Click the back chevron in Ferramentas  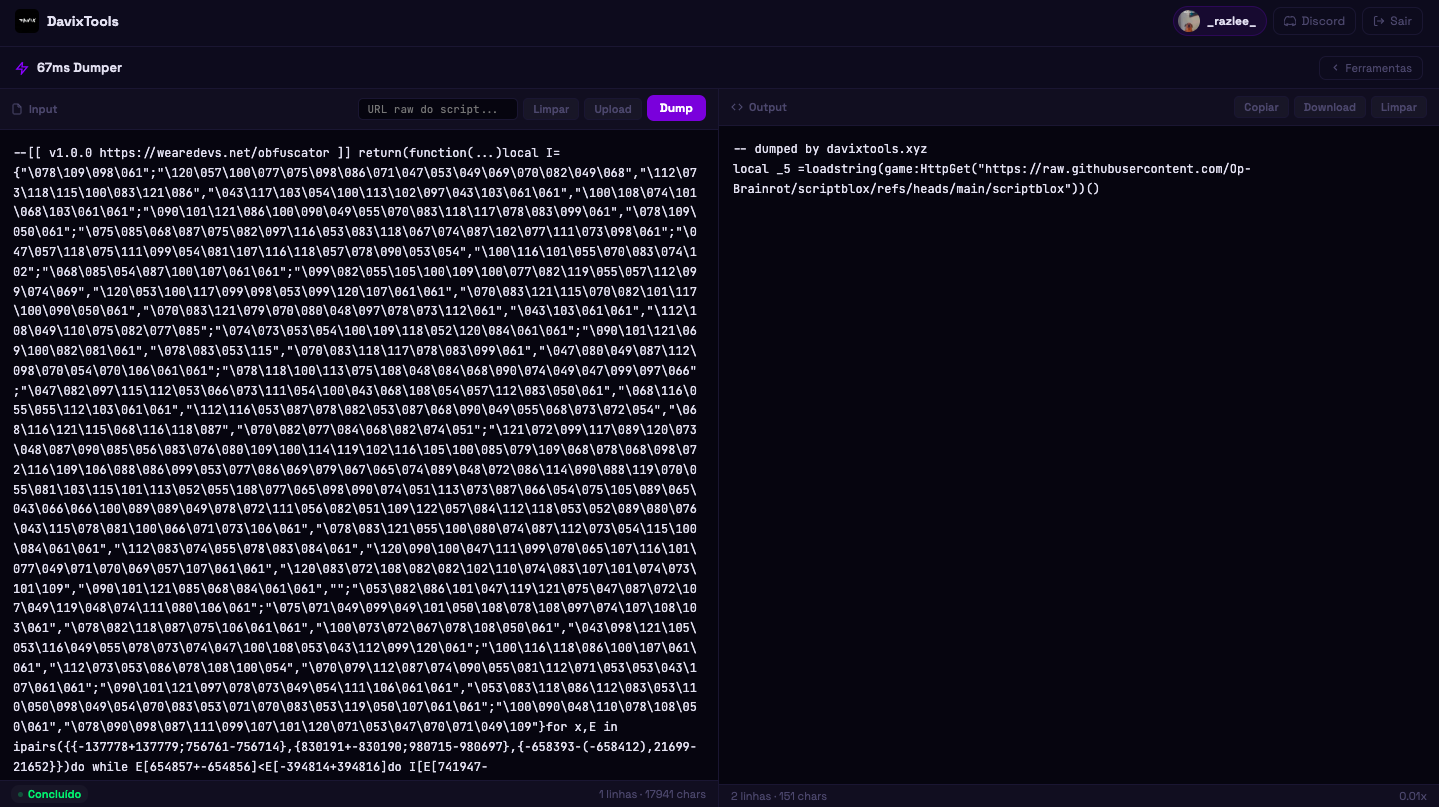(x=1335, y=68)
